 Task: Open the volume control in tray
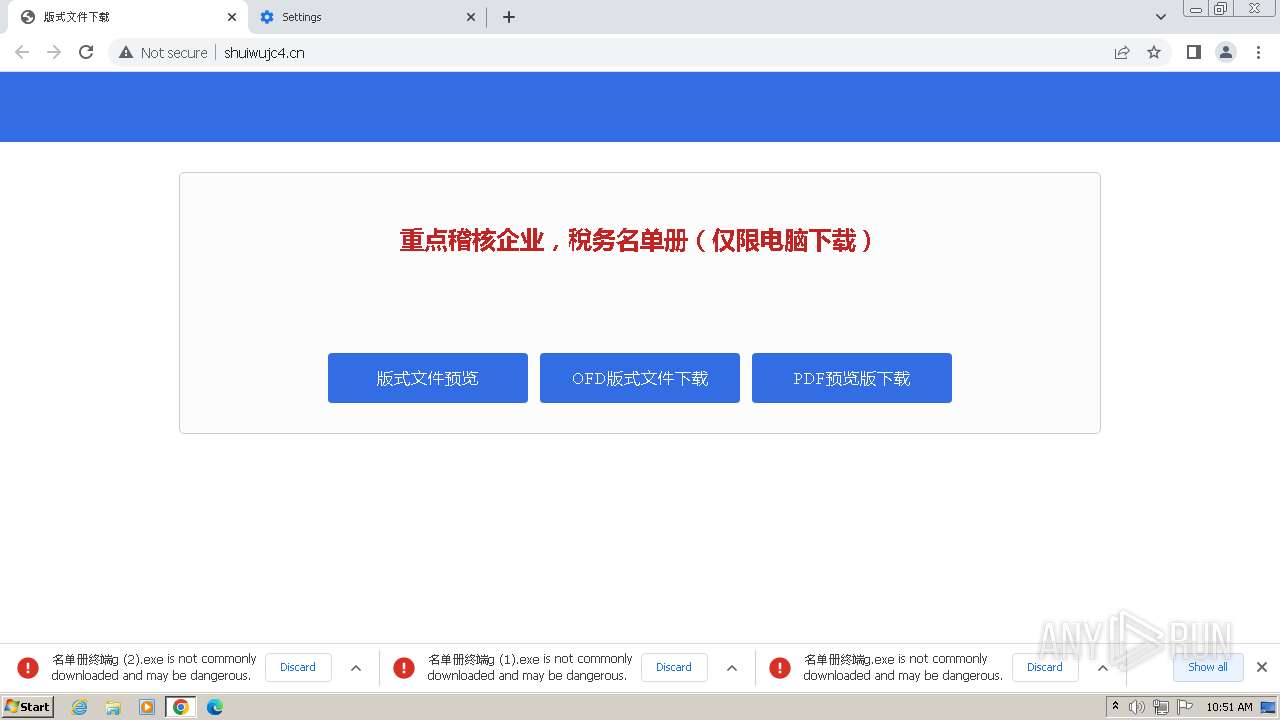click(1137, 707)
